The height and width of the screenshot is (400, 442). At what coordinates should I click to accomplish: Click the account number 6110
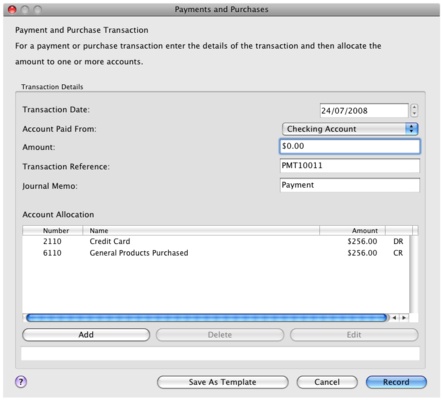click(x=52, y=253)
